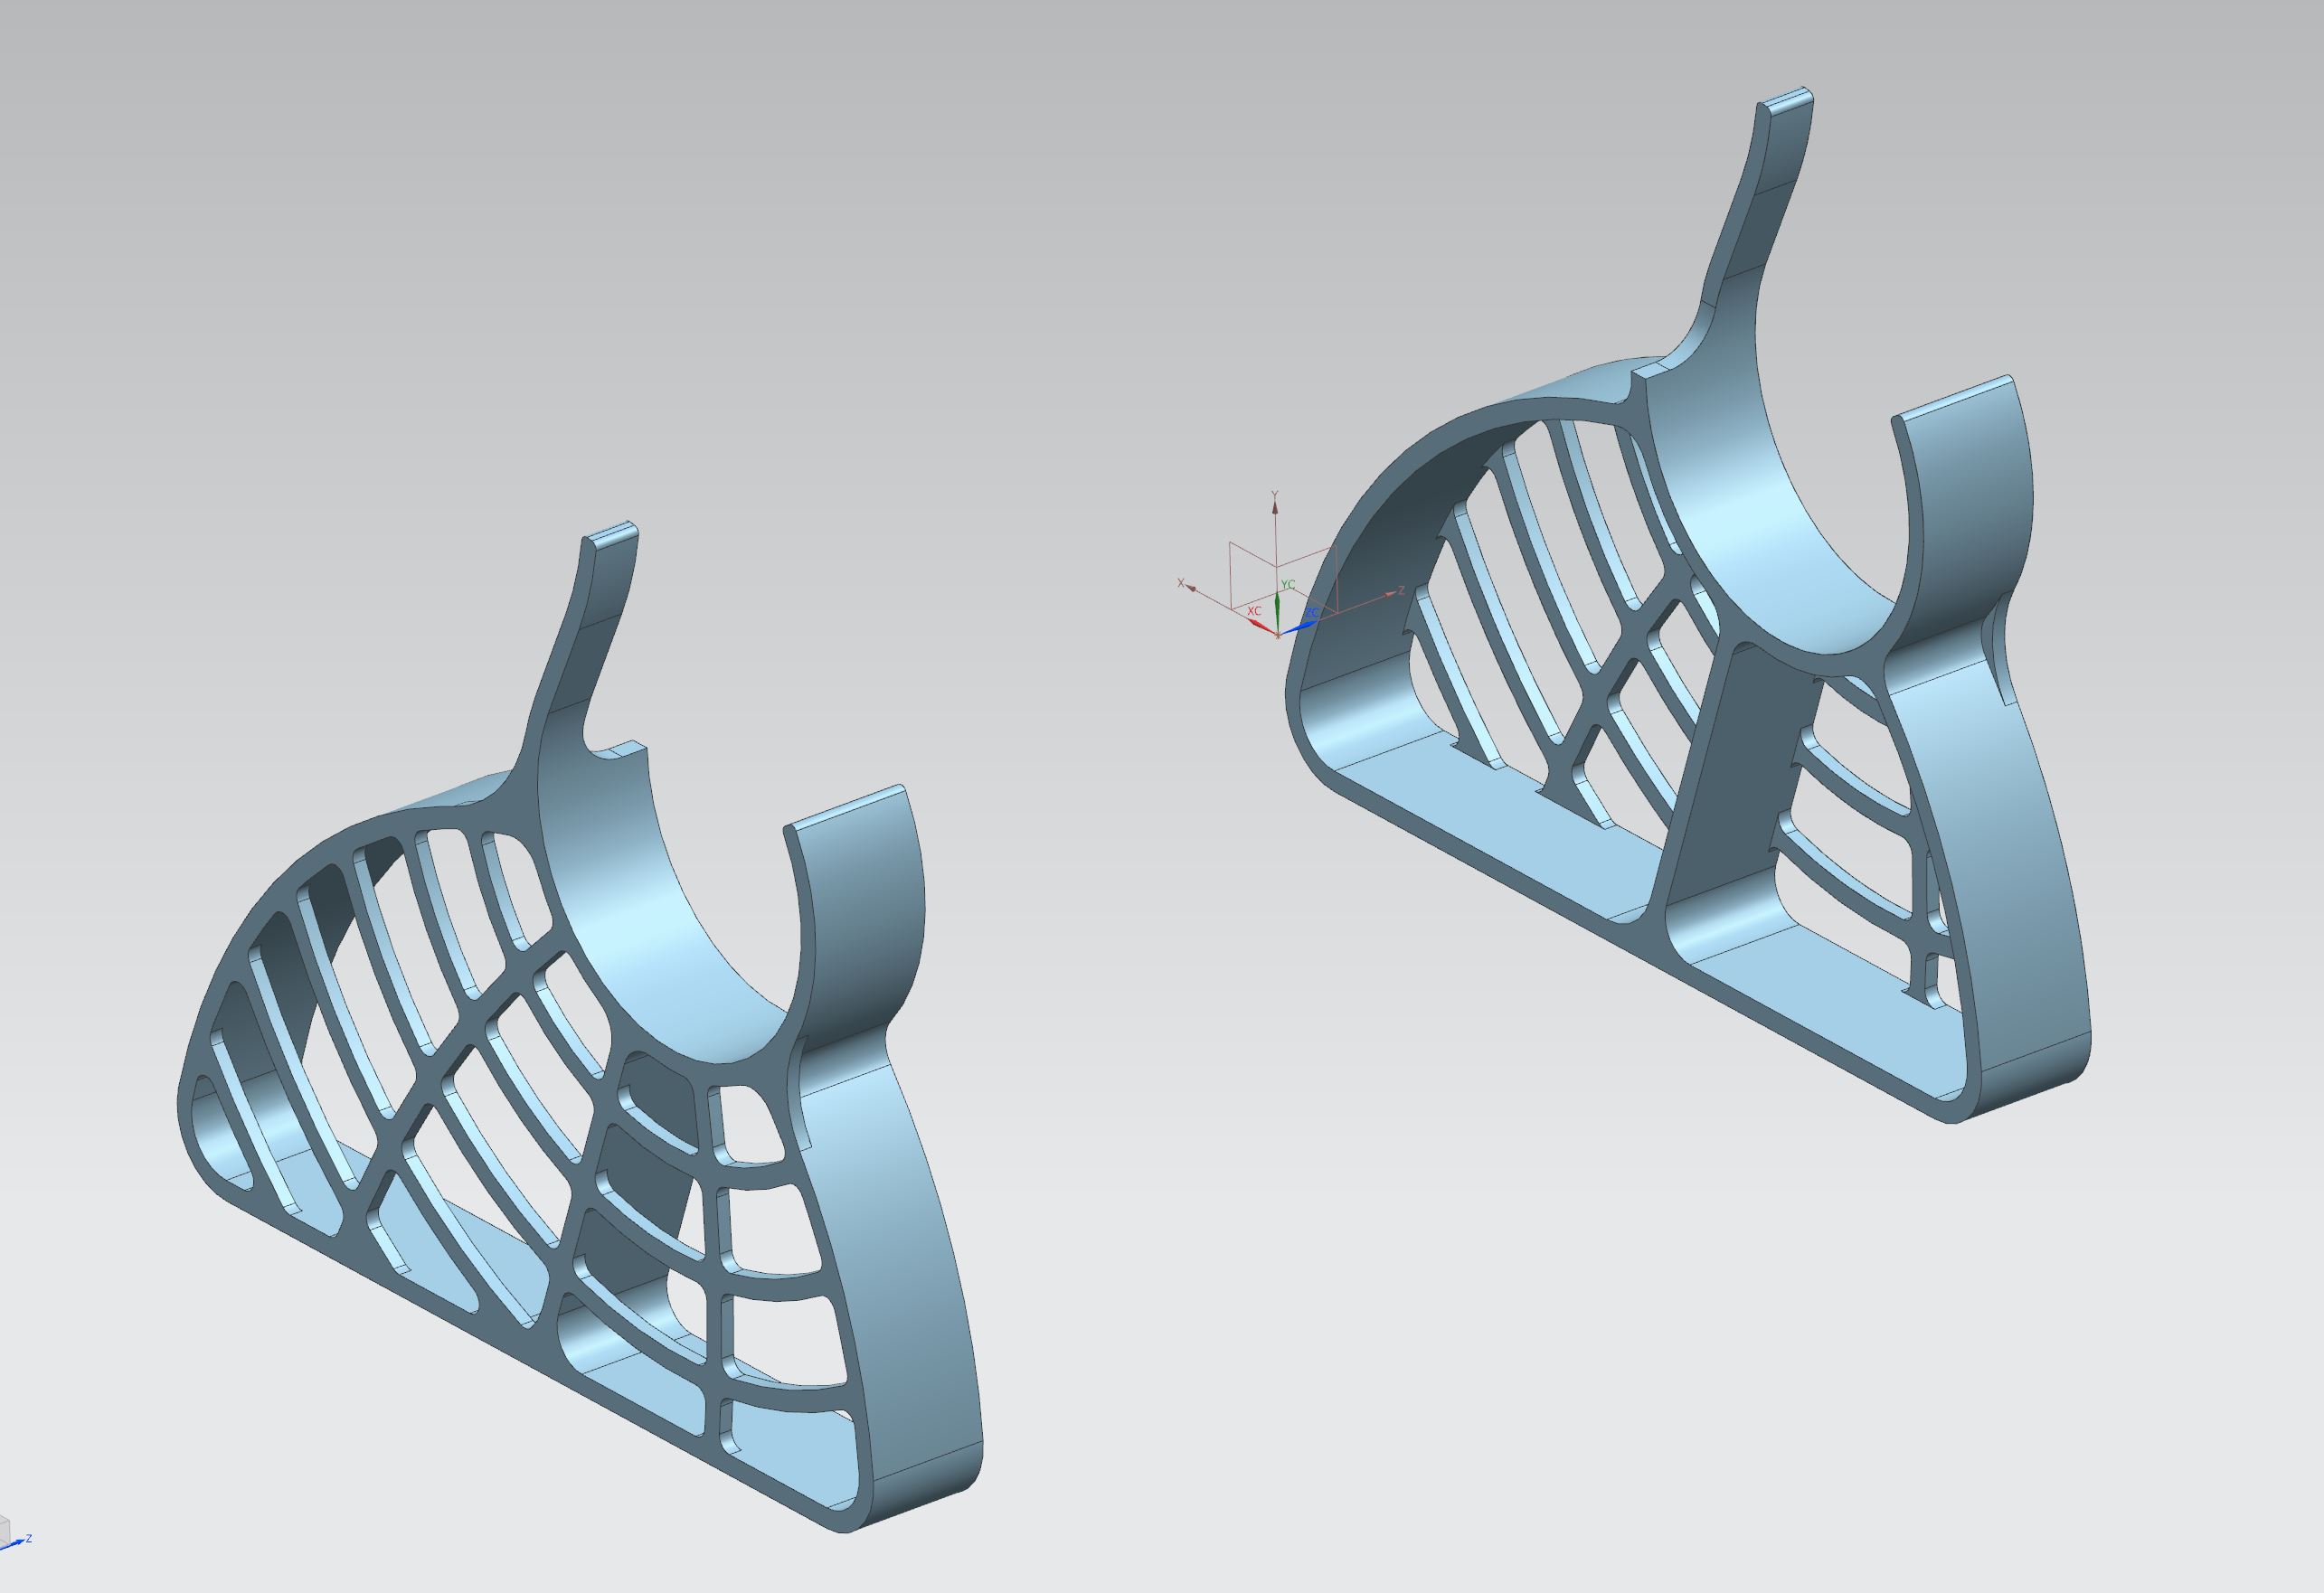
Task: Click the blue Z arrow of view triad
Action: (17, 1543)
